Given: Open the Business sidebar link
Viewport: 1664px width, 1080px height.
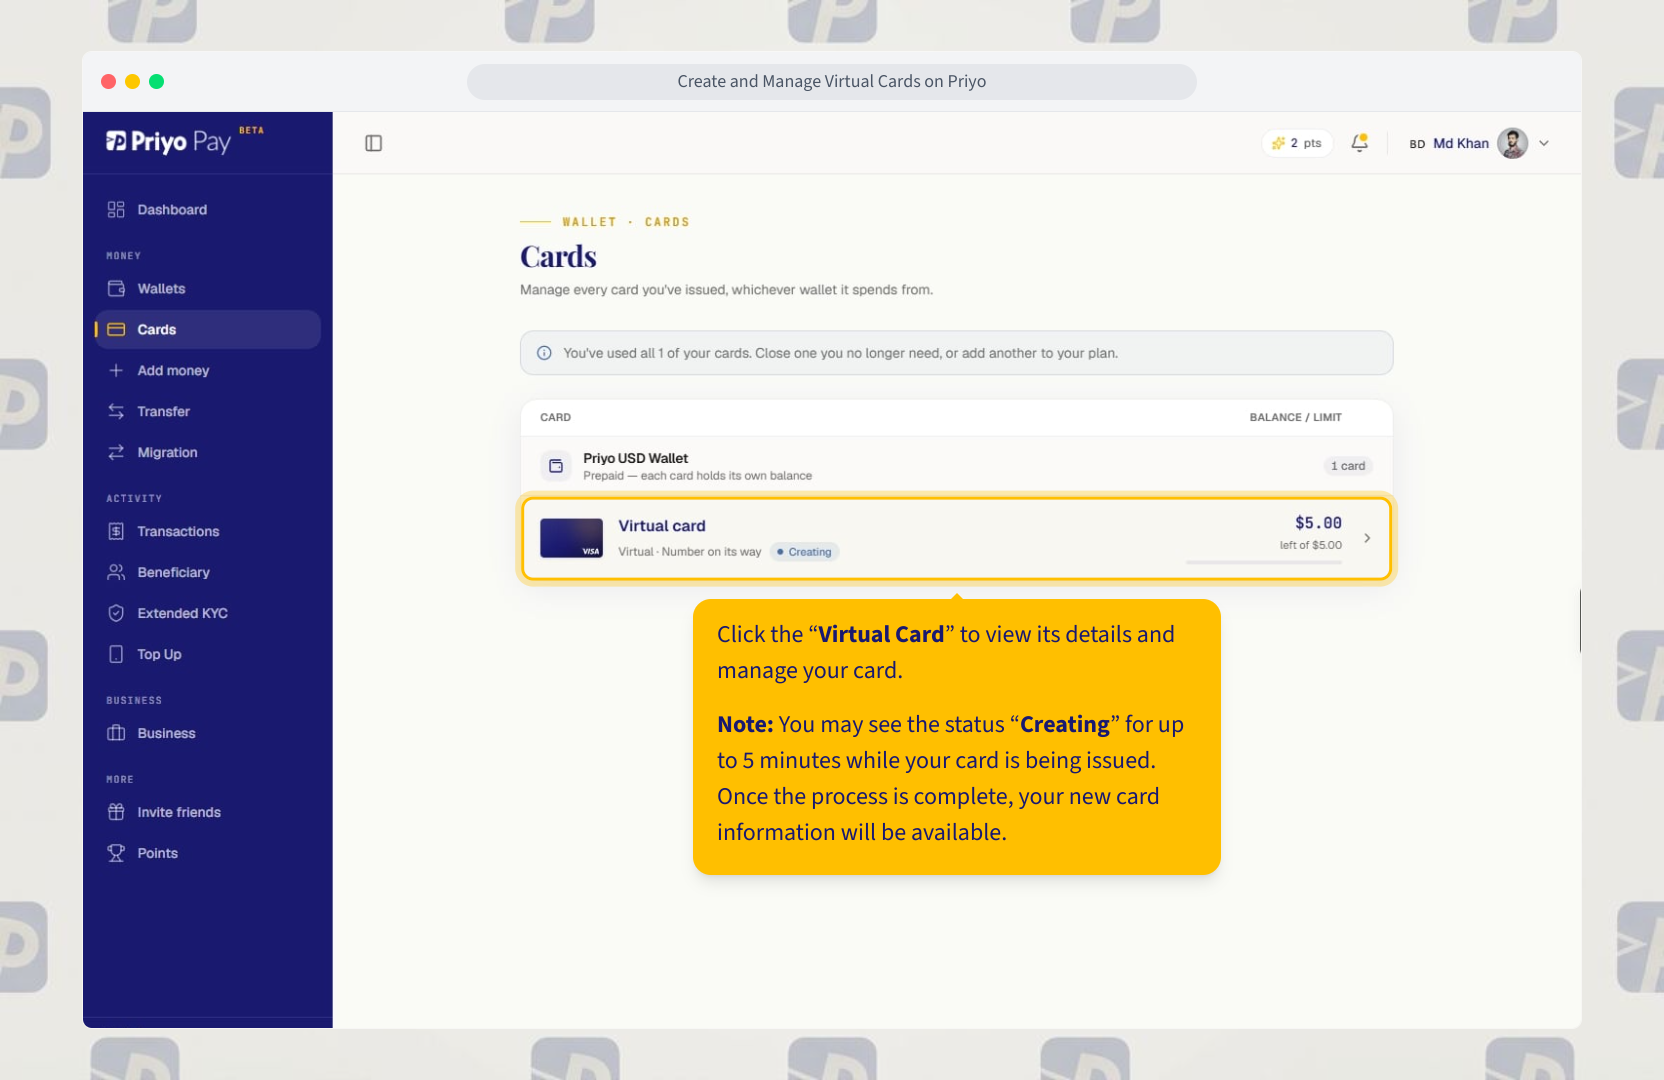Looking at the screenshot, I should coord(208,733).
